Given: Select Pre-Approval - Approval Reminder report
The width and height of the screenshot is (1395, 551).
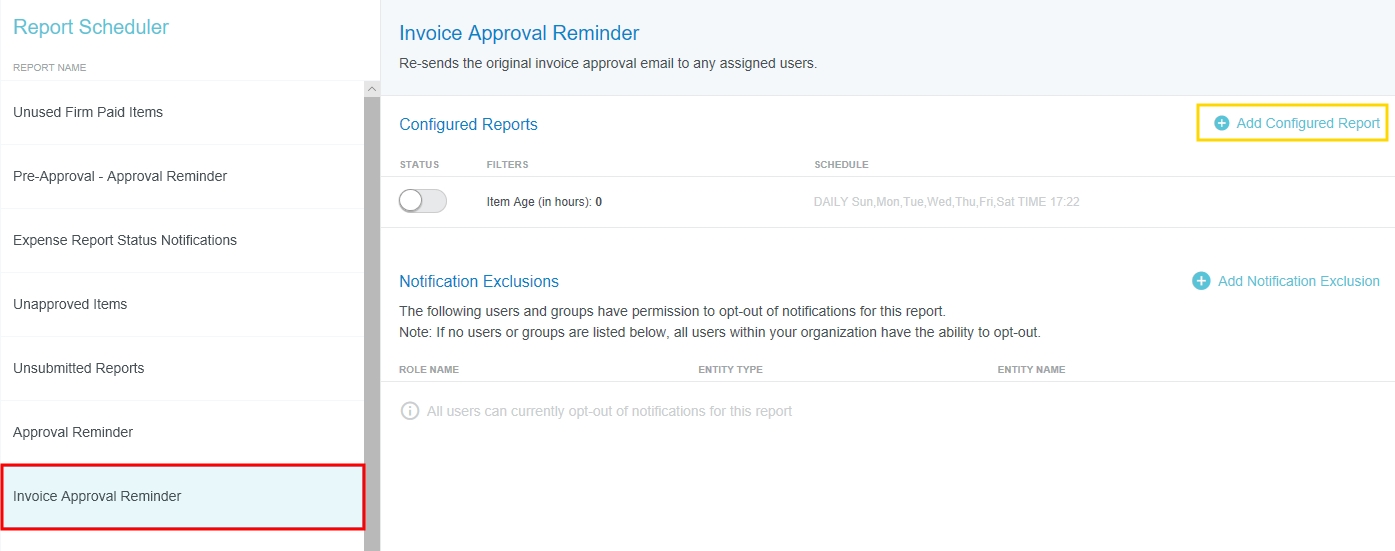Looking at the screenshot, I should pos(120,176).
